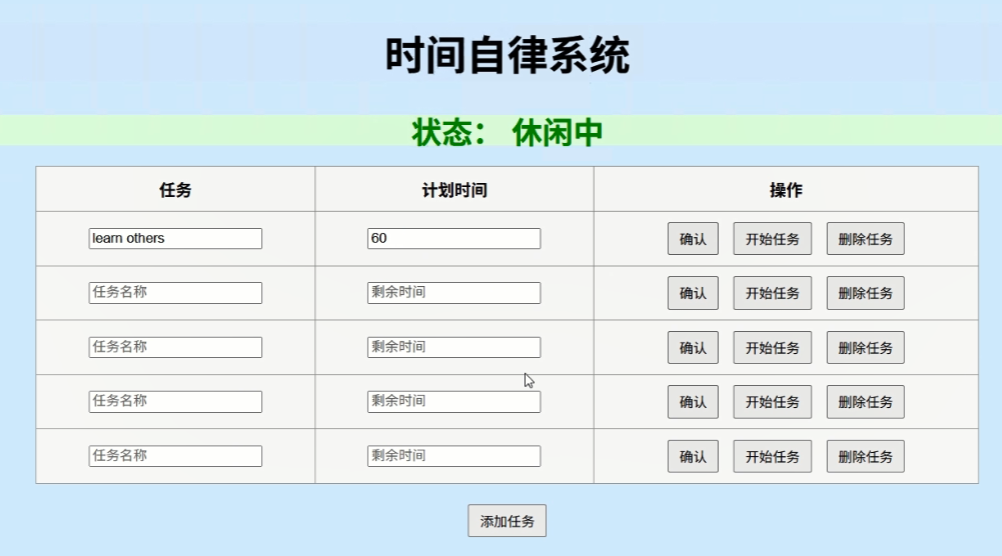The width and height of the screenshot is (1002, 556).
Task: Click 确认 button in the first task row
Action: pyautogui.click(x=692, y=239)
